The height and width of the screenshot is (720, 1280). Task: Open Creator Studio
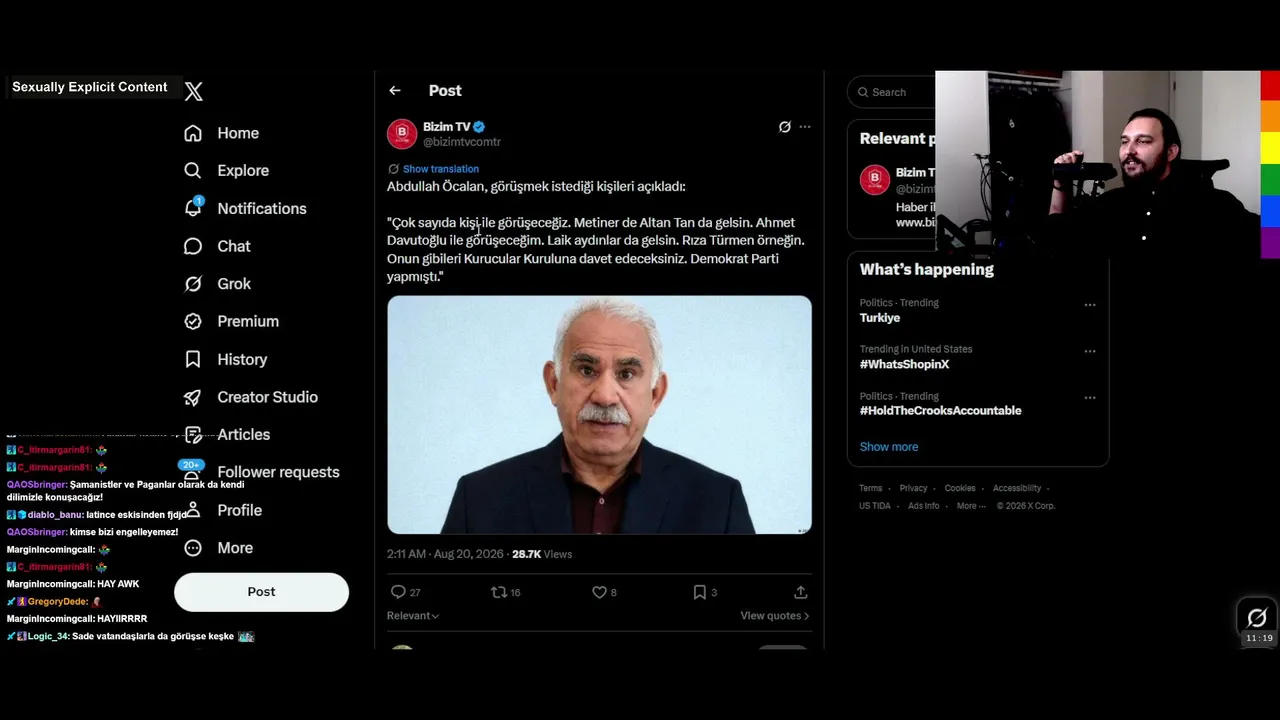(250, 397)
